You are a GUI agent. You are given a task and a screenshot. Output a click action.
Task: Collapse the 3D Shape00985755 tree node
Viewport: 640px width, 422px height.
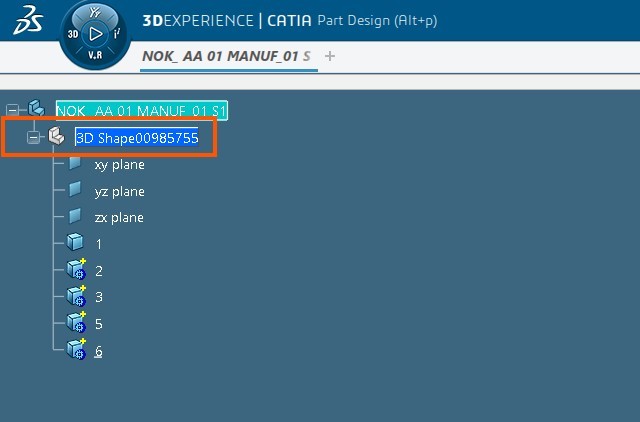34,138
